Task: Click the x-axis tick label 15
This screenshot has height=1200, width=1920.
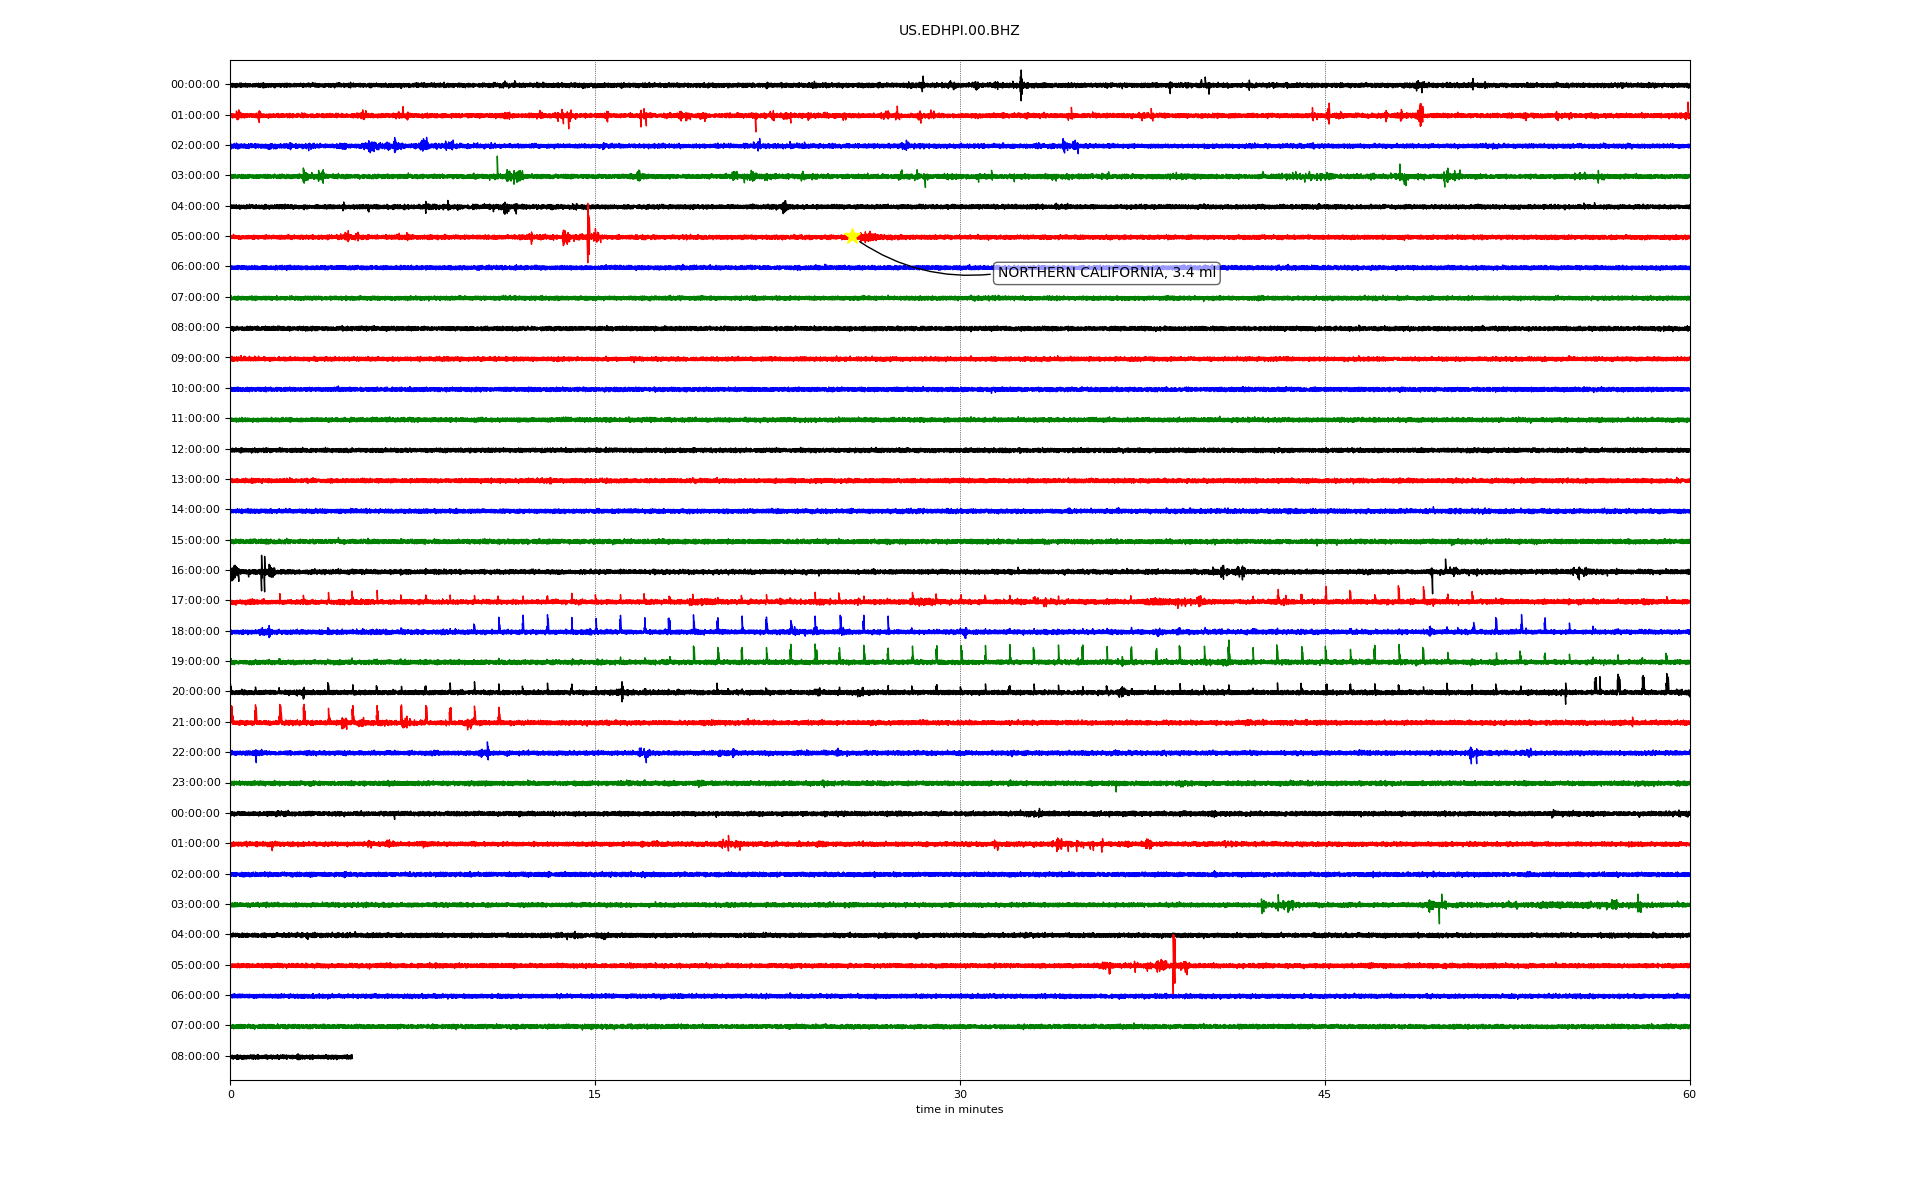Action: tap(595, 1095)
